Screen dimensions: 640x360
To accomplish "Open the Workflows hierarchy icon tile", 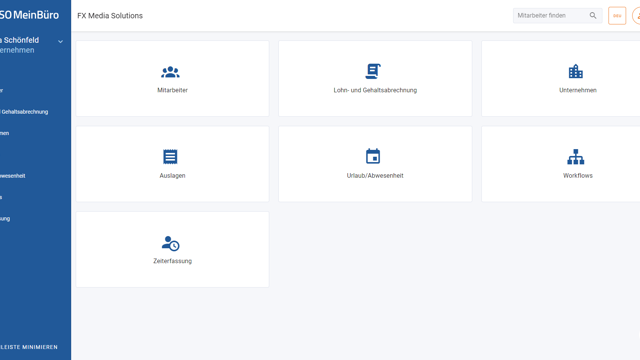I will (561, 164).
